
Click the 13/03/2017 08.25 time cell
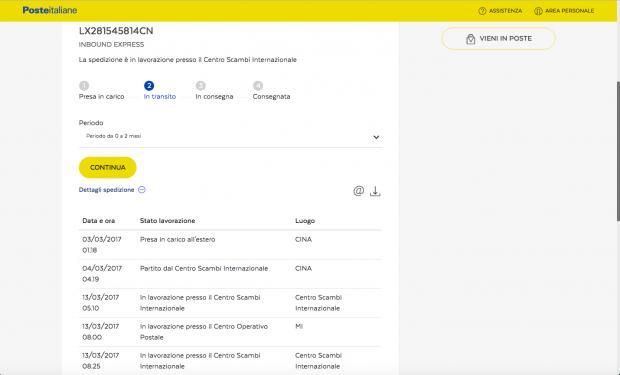coord(100,361)
